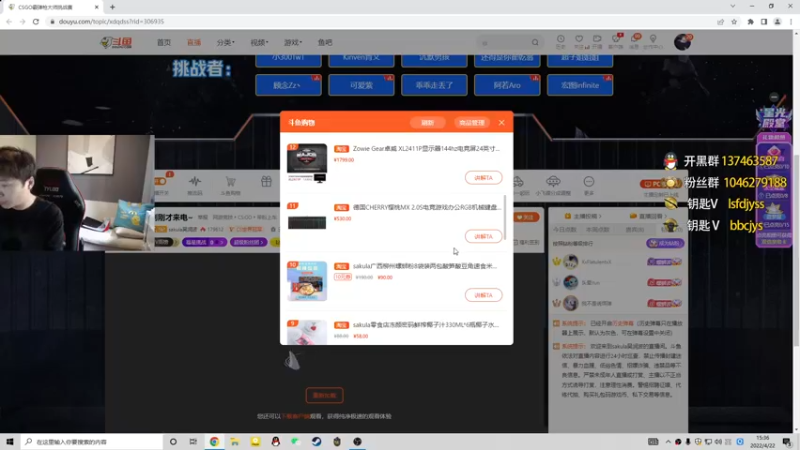Bookmark this page with the star icon
Viewport: 800px width, 450px height.
[x=734, y=21]
